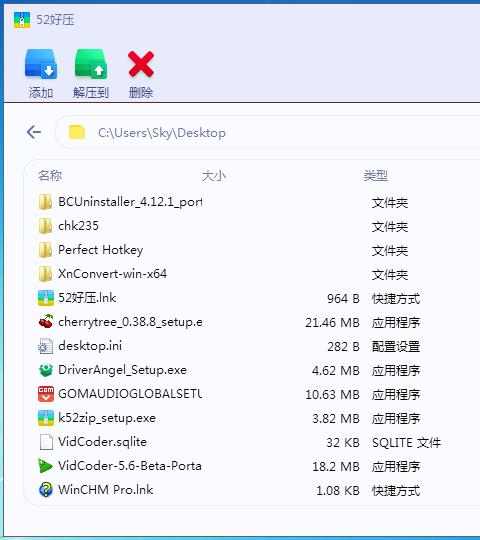This screenshot has width=480, height=540.
Task: Sort by the 大小 column header
Action: point(213,176)
